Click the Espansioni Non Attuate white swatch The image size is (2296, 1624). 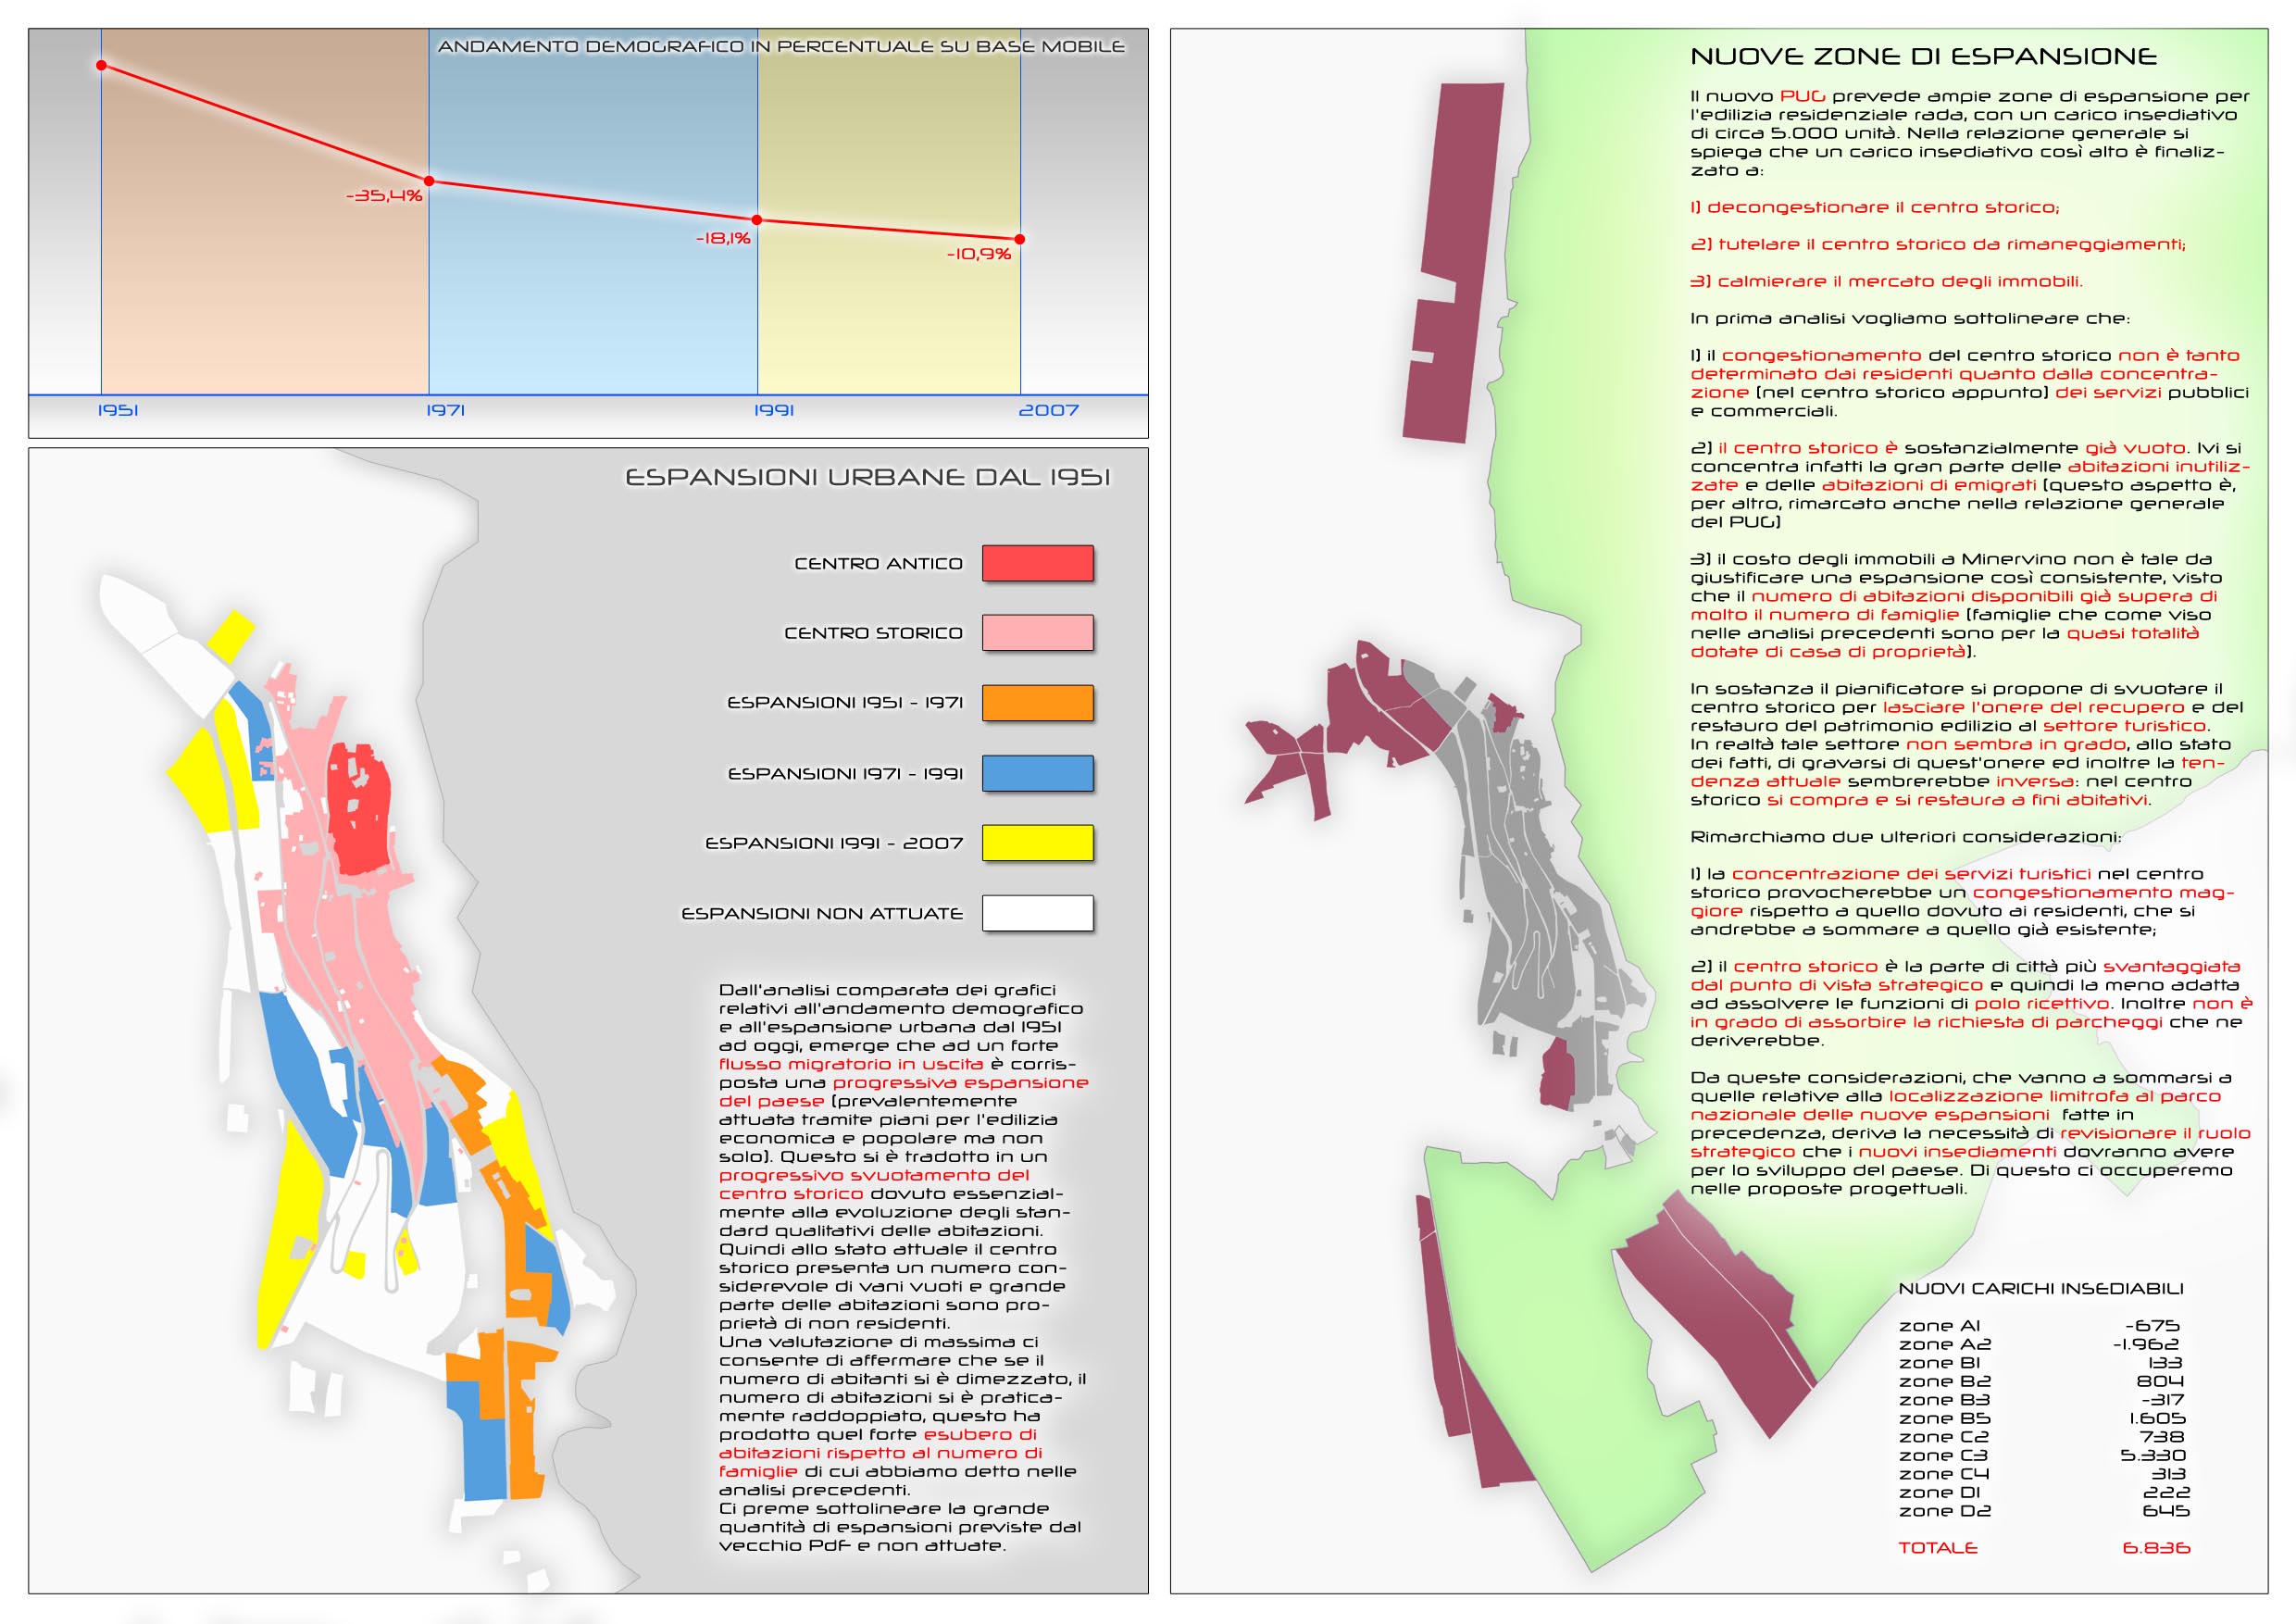1037,913
